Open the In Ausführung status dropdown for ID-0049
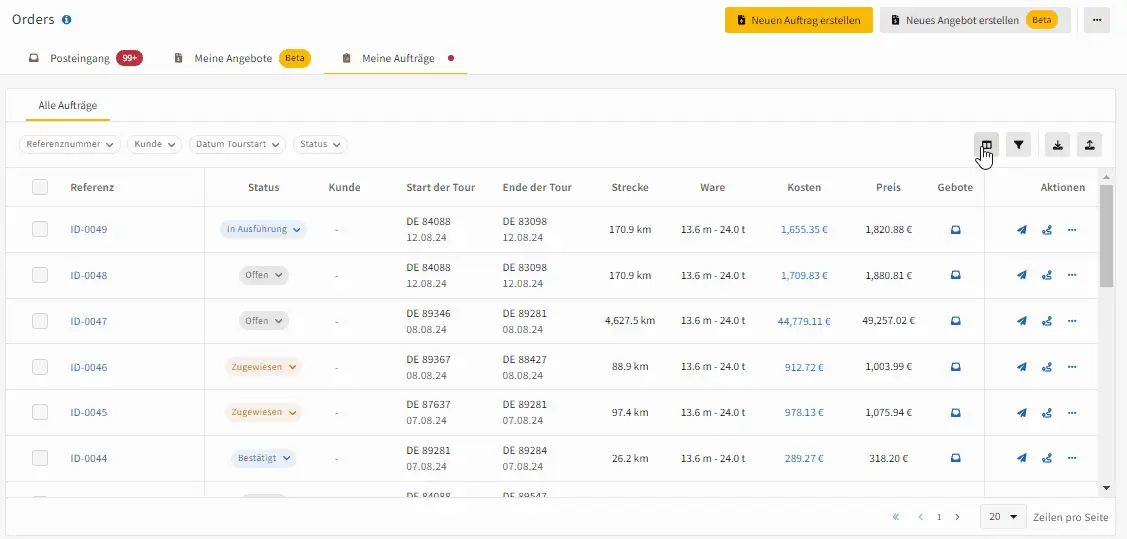Viewport: 1127px width, 539px height. [263, 229]
